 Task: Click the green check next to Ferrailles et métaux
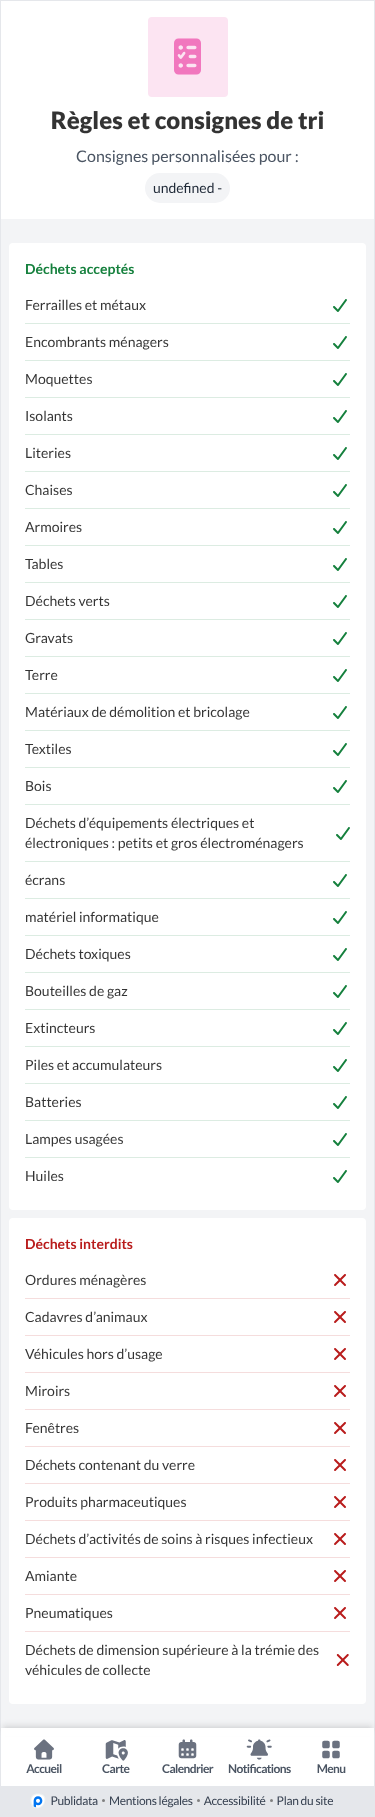(x=340, y=305)
